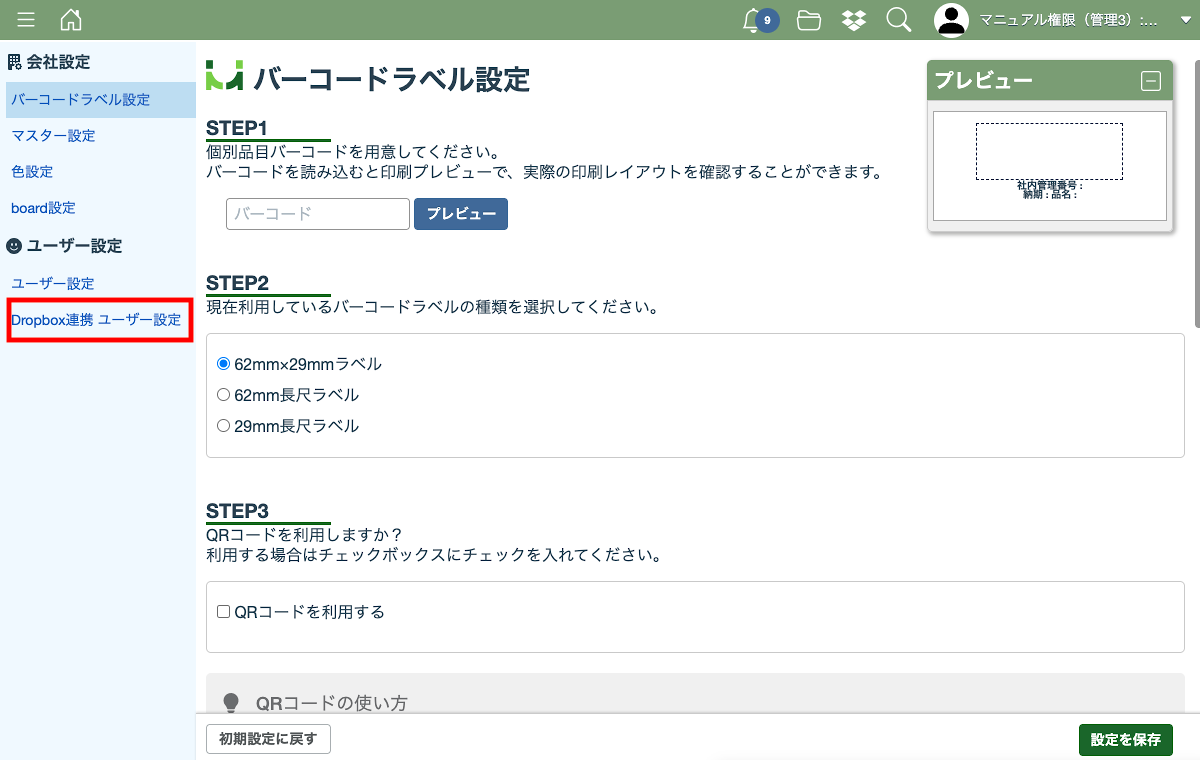Open the folder icon in header
The width and height of the screenshot is (1200, 760).
click(808, 20)
